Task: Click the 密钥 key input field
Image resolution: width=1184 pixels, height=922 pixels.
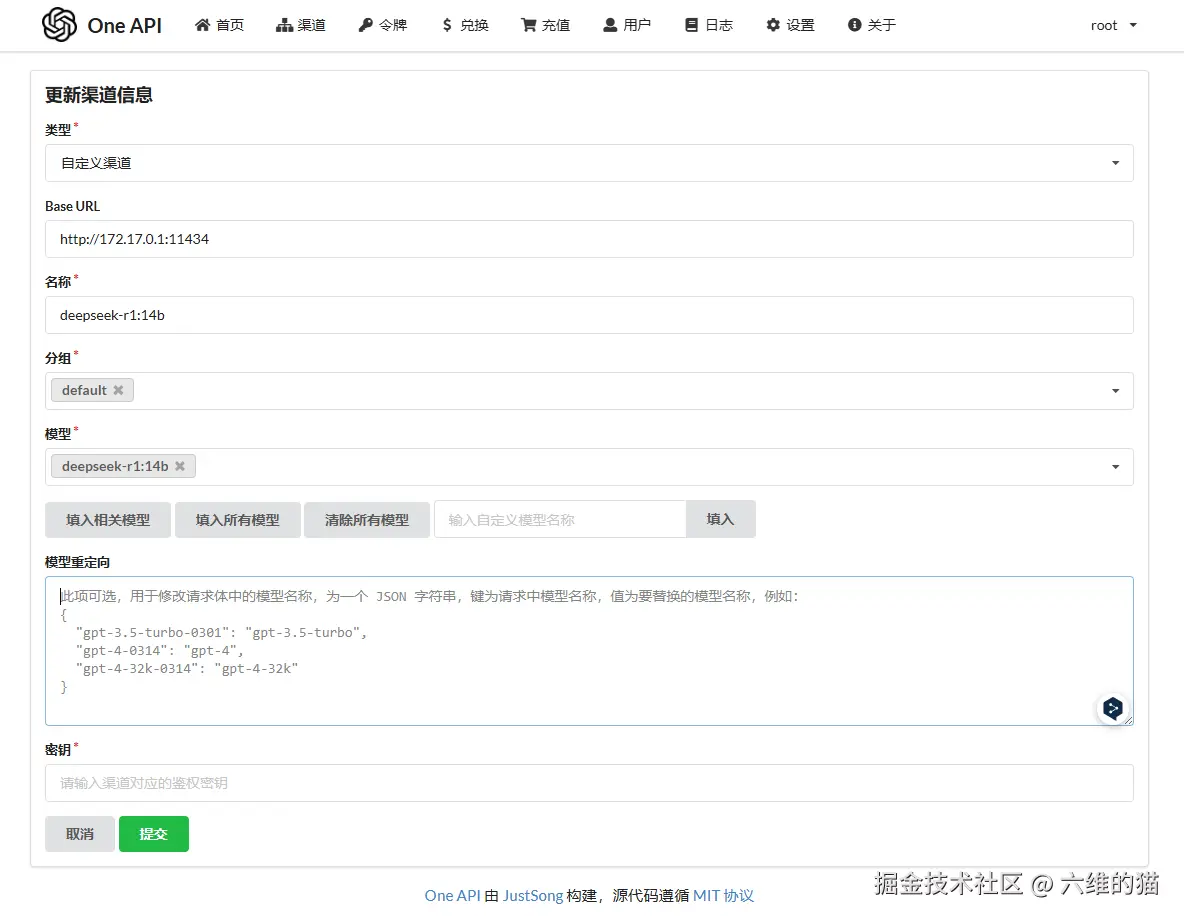Action: click(x=589, y=783)
